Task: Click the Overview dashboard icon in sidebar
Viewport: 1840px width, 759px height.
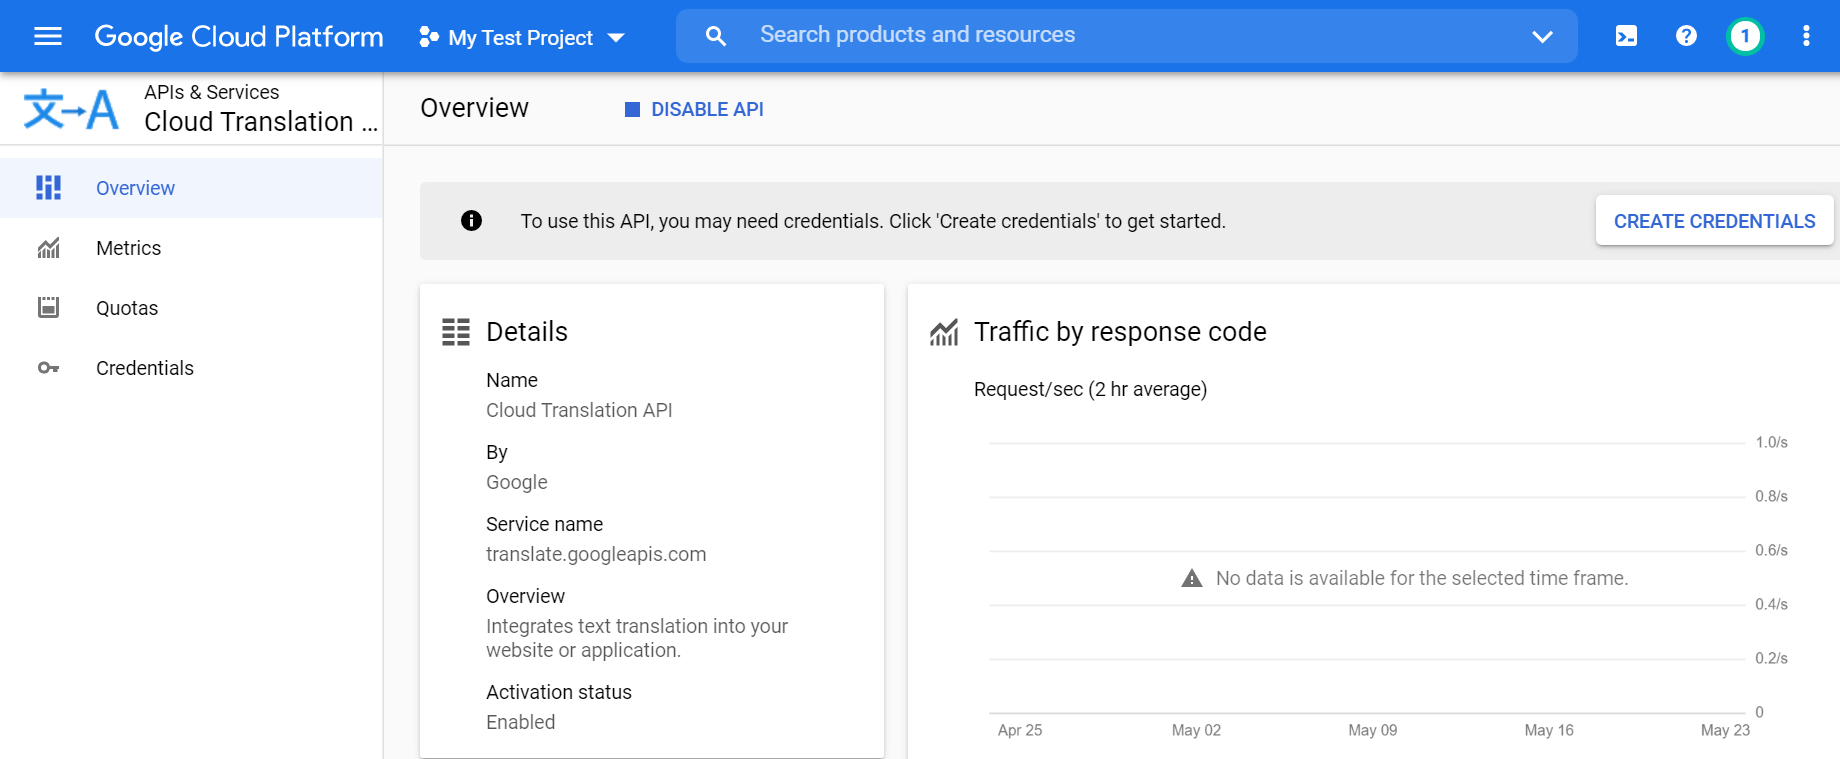Action: tap(48, 188)
